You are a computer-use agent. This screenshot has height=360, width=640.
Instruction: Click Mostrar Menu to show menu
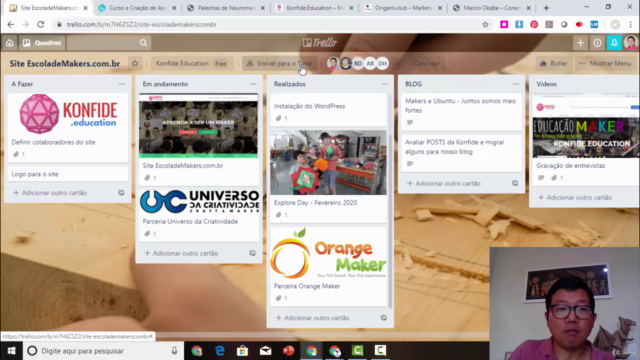click(x=605, y=63)
